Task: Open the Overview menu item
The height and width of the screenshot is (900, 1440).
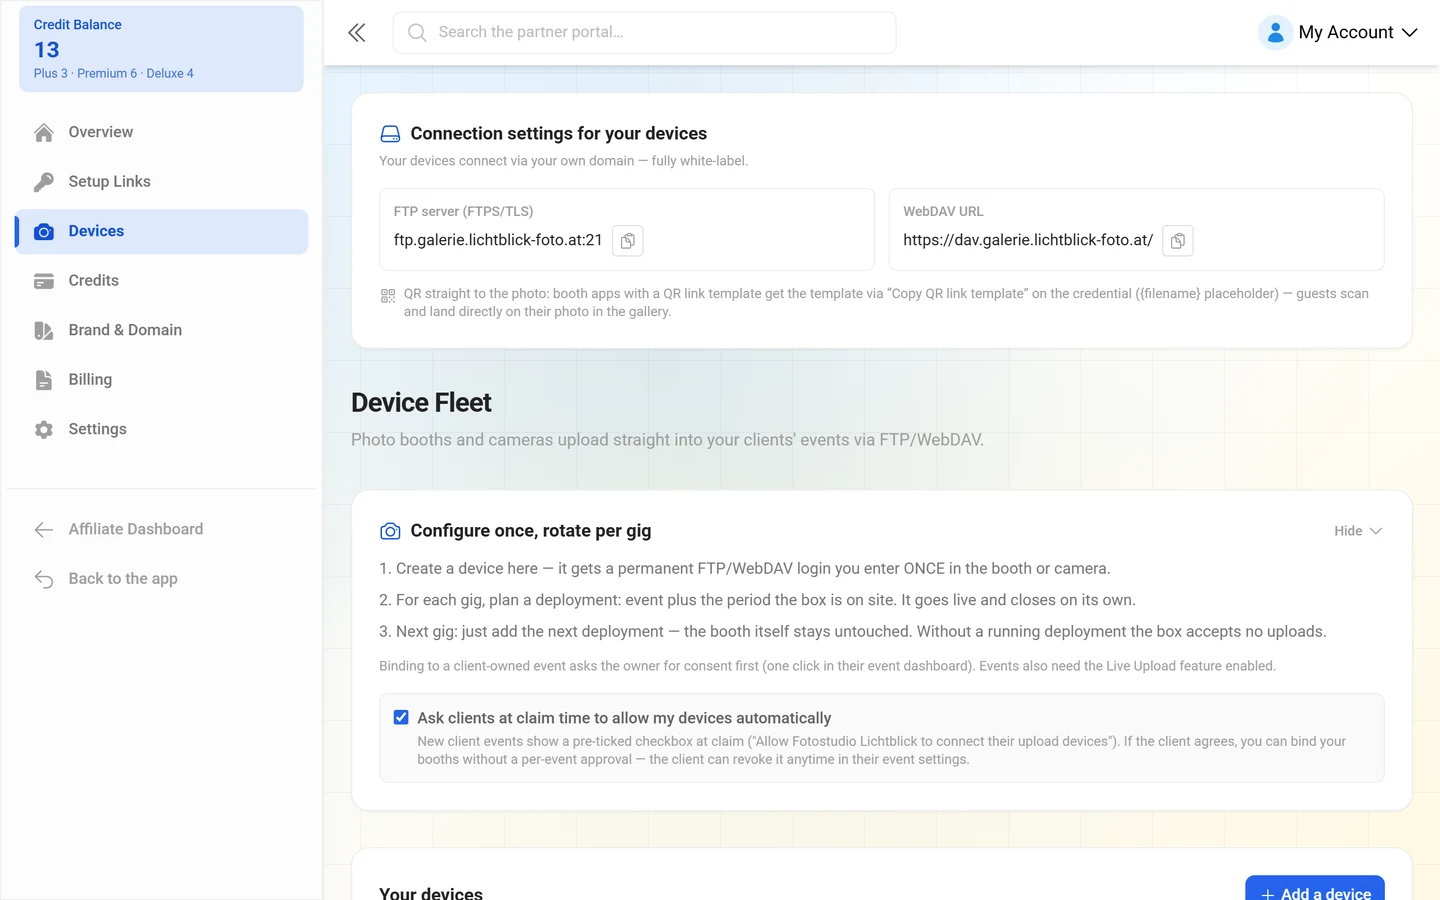Action: tap(161, 132)
